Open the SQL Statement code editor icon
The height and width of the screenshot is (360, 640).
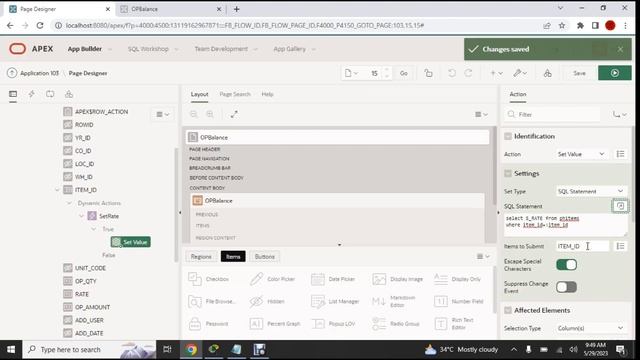tap(620, 206)
